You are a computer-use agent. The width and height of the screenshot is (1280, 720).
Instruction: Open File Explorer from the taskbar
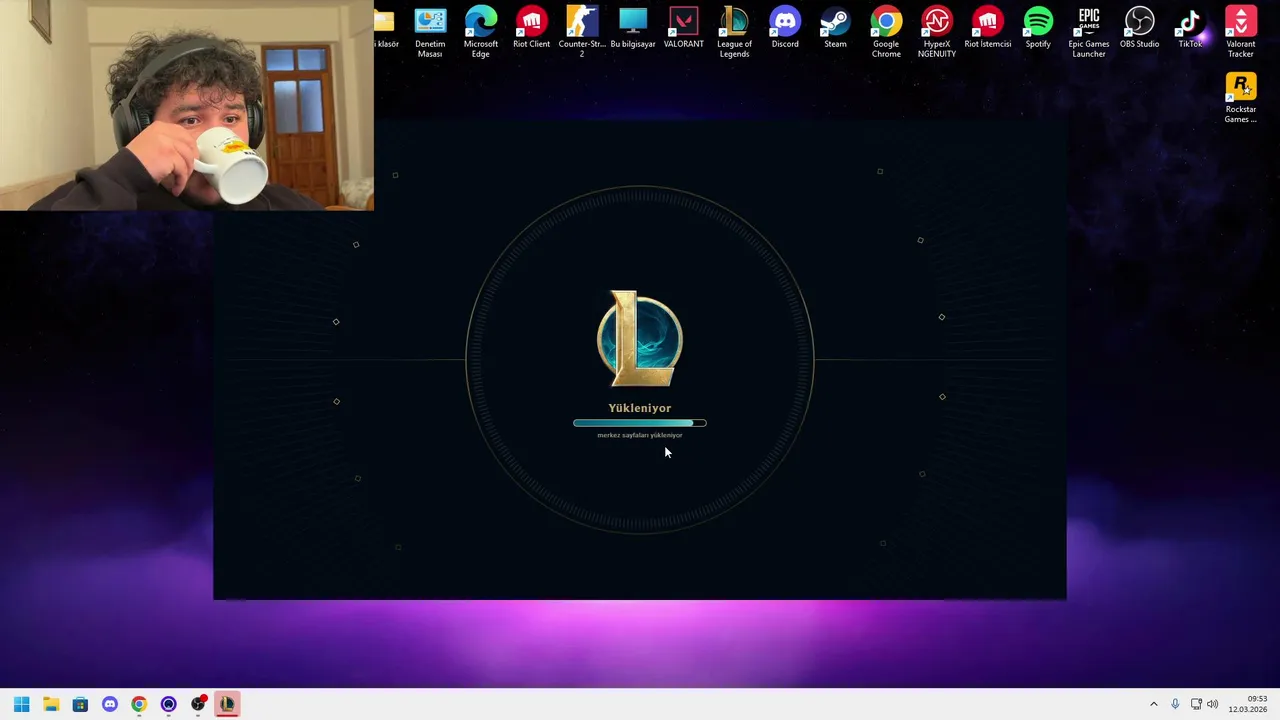51,704
